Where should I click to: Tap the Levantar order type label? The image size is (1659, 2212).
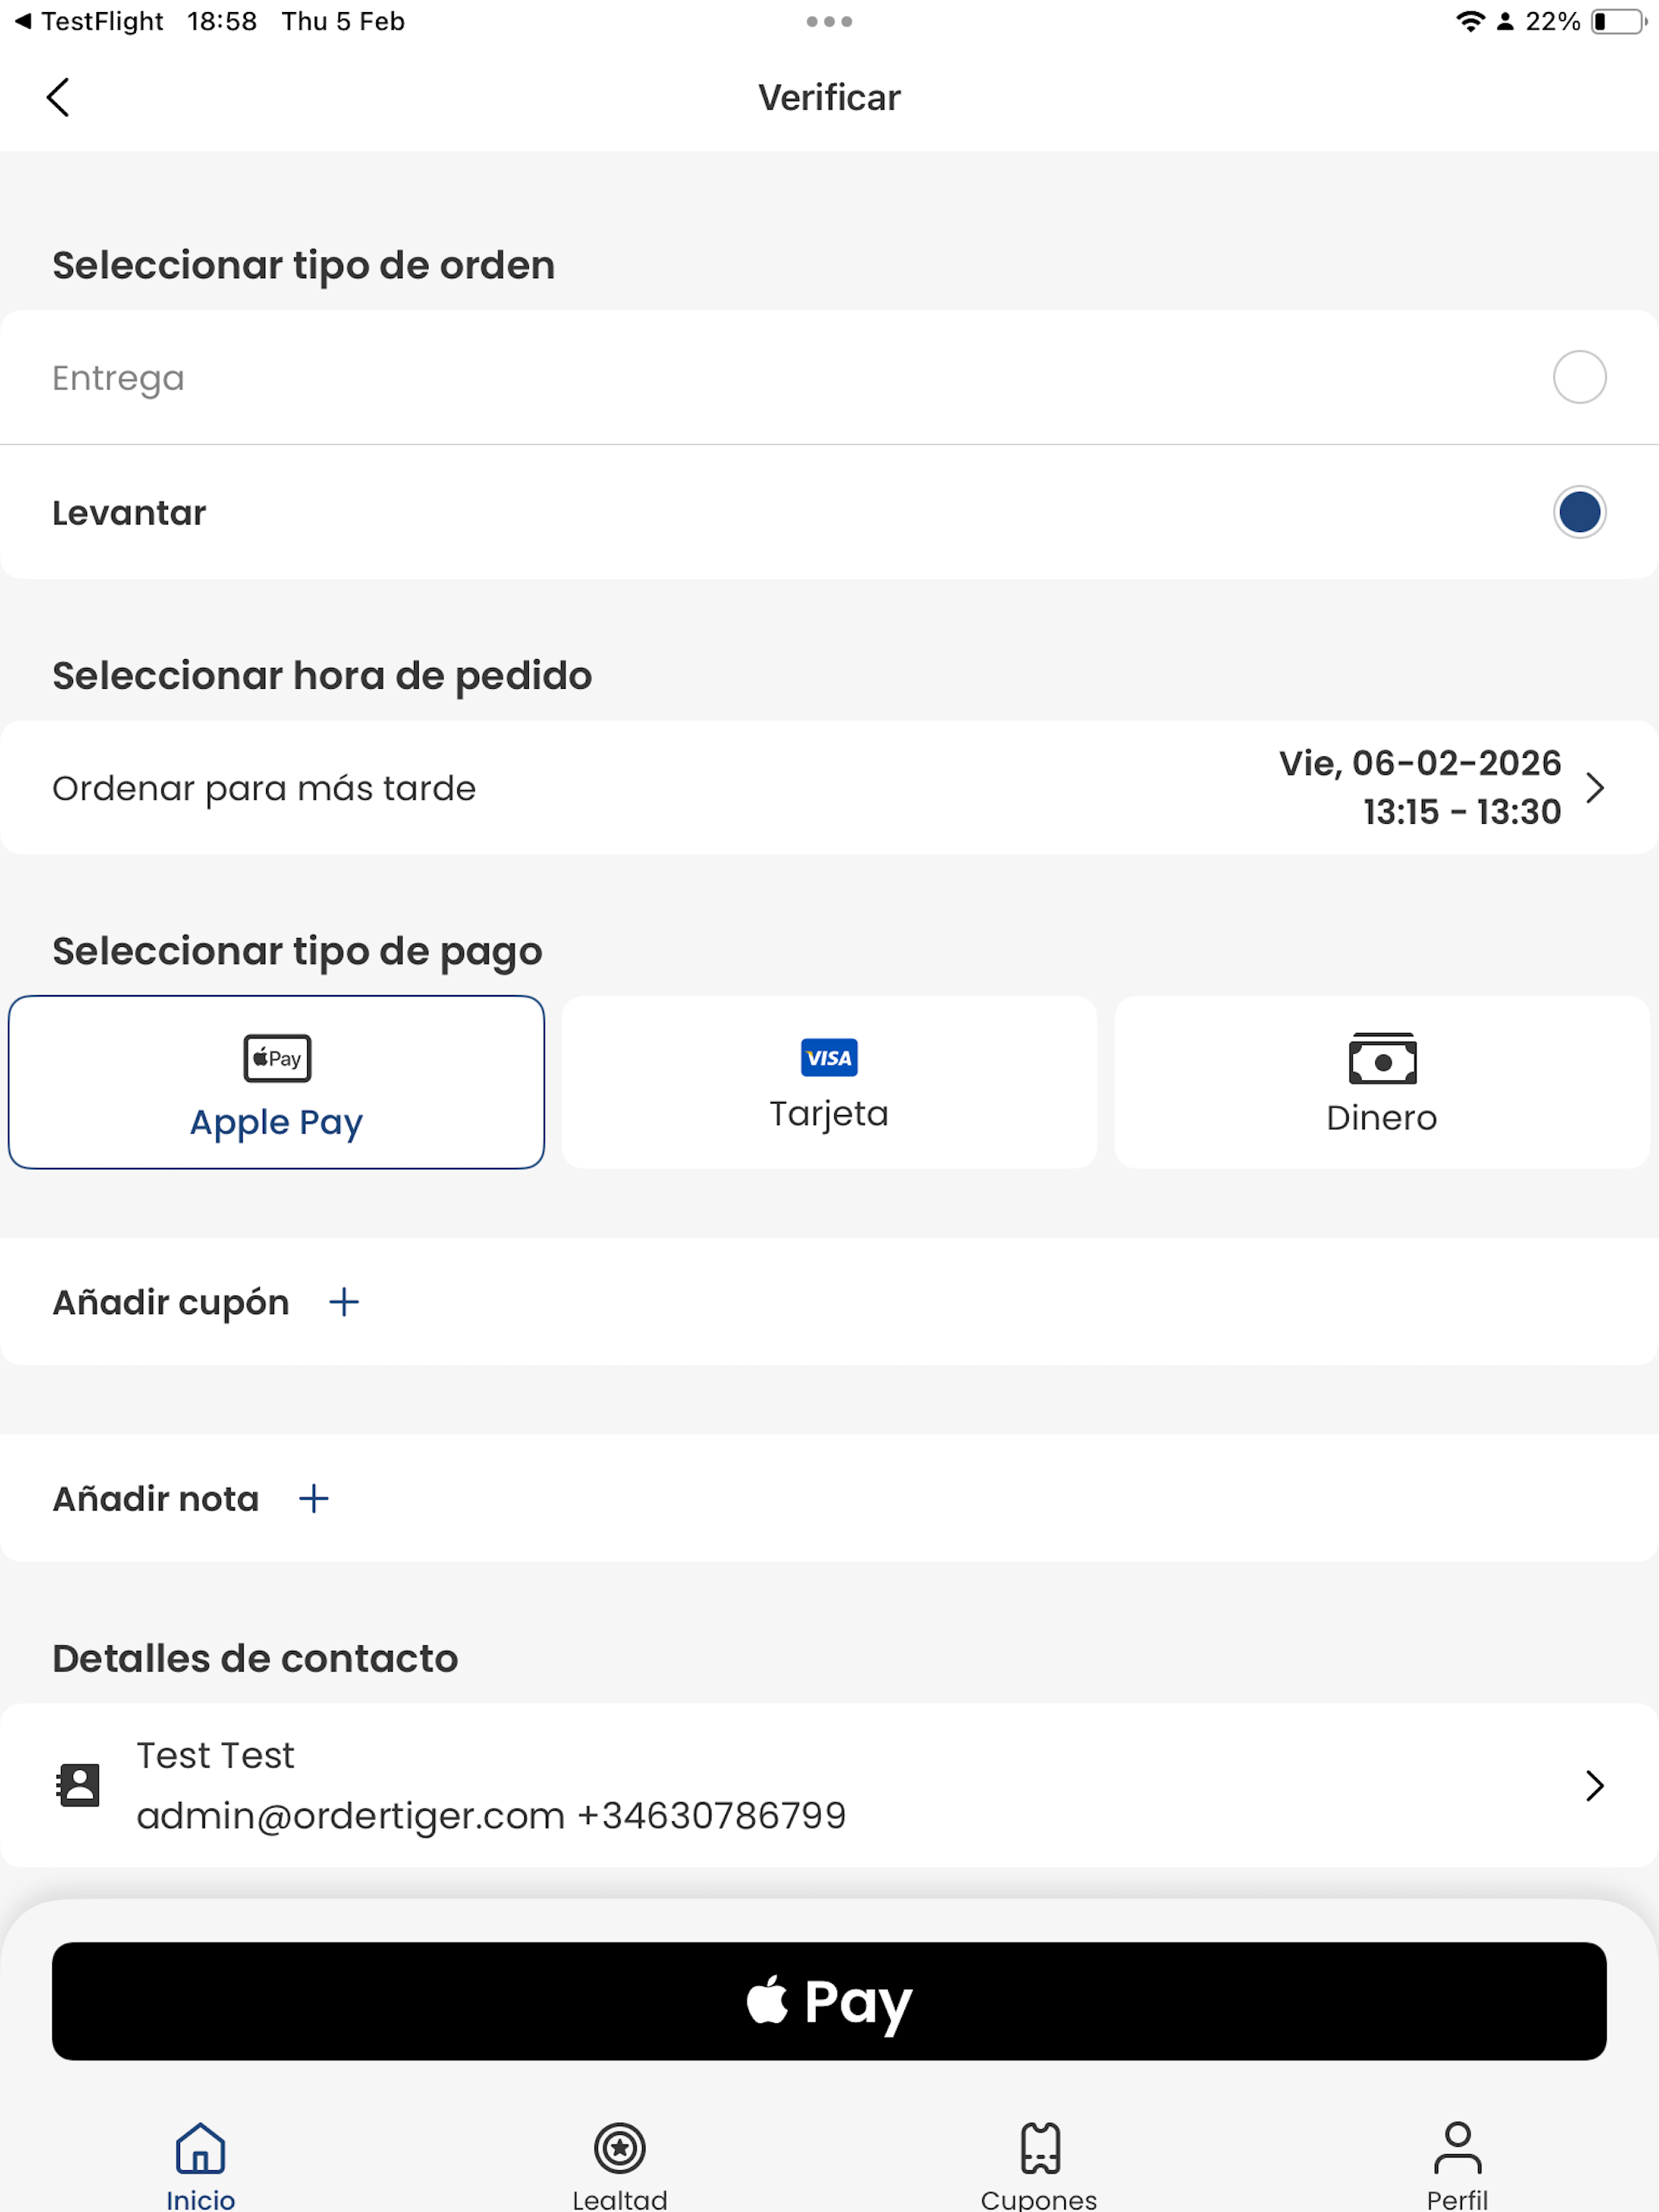tap(129, 513)
